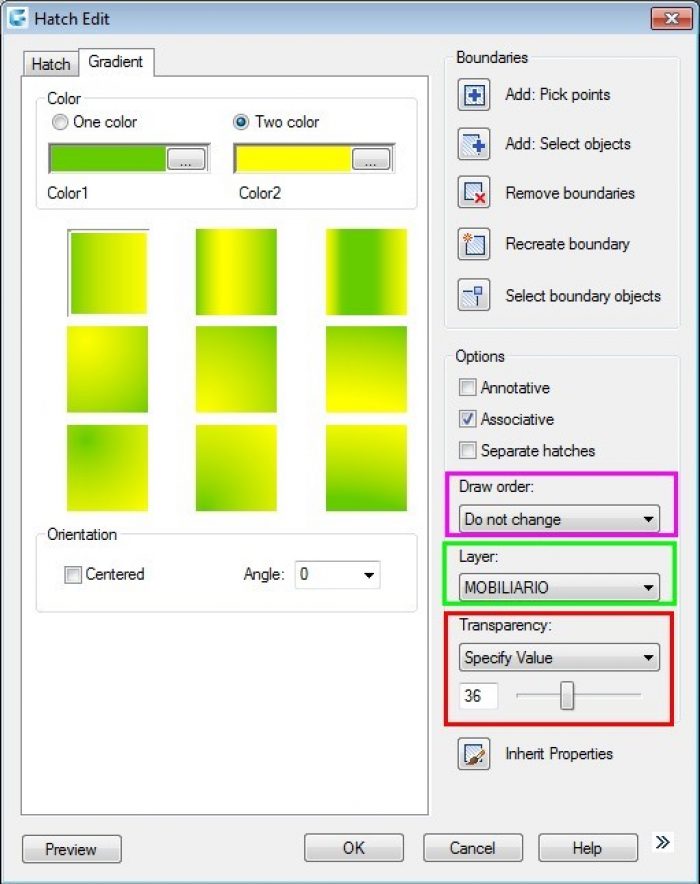The image size is (700, 884).
Task: Click the Preview button
Action: tap(72, 849)
